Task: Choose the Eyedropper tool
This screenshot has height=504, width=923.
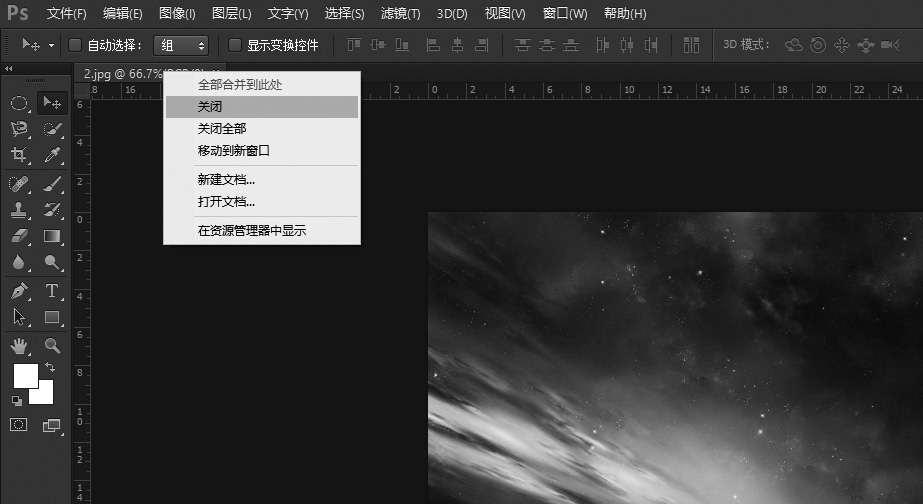Action: pyautogui.click(x=52, y=155)
